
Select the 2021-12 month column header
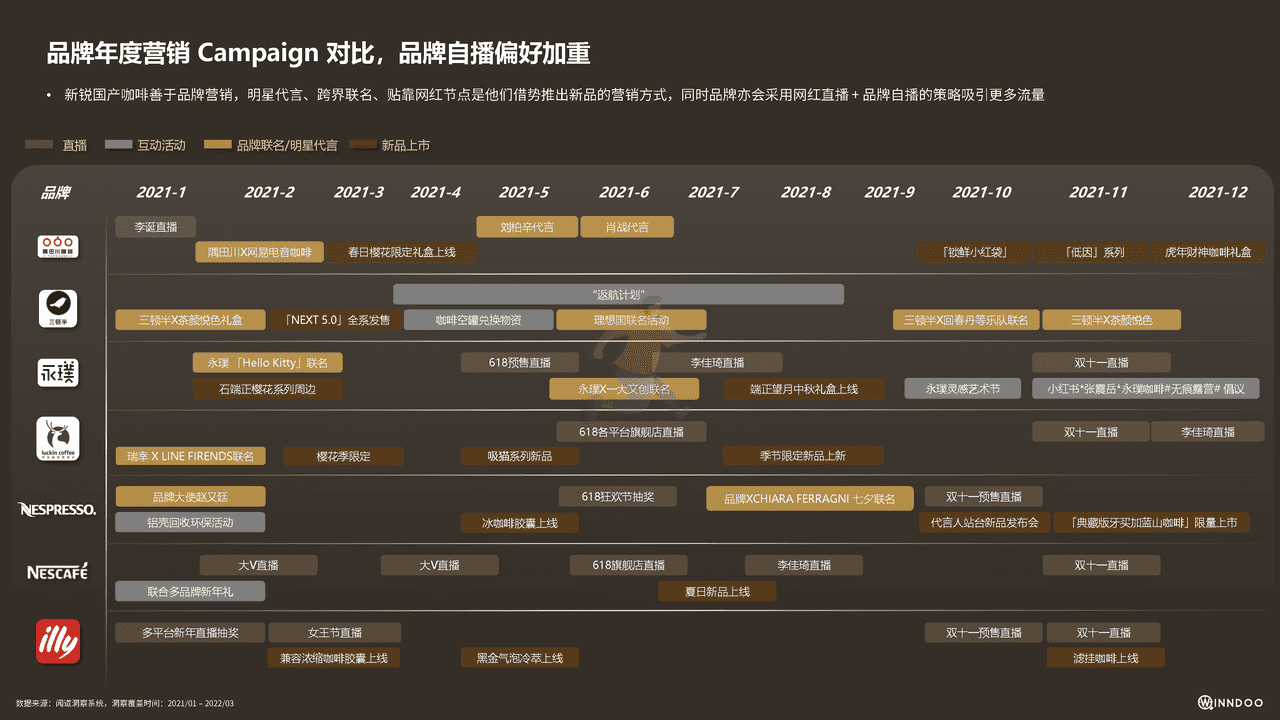(1218, 192)
